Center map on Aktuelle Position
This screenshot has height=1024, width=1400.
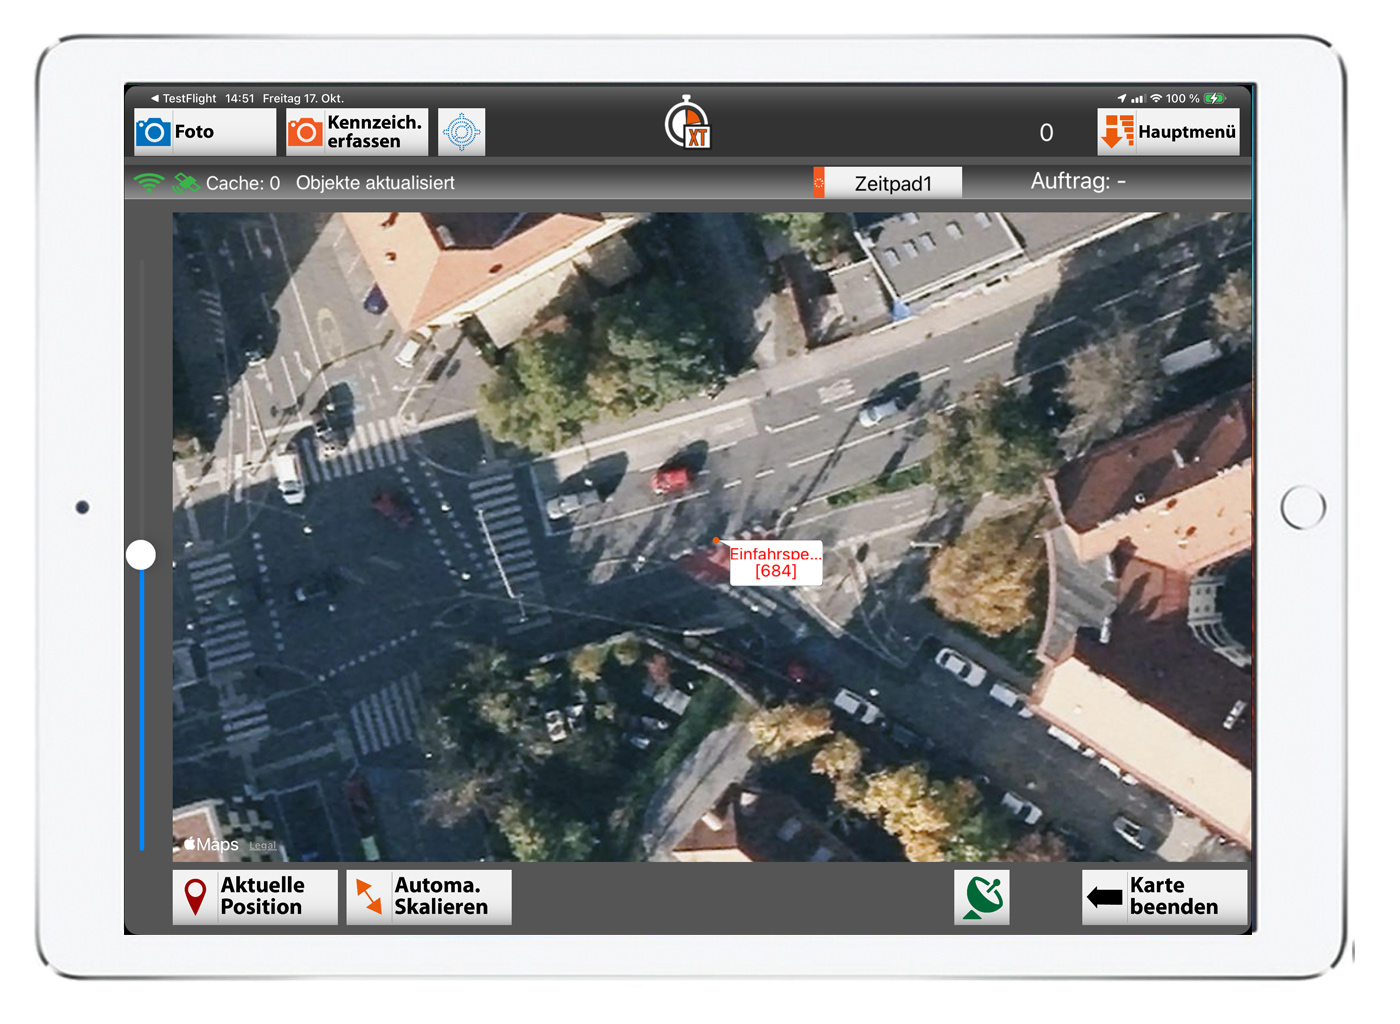(254, 896)
